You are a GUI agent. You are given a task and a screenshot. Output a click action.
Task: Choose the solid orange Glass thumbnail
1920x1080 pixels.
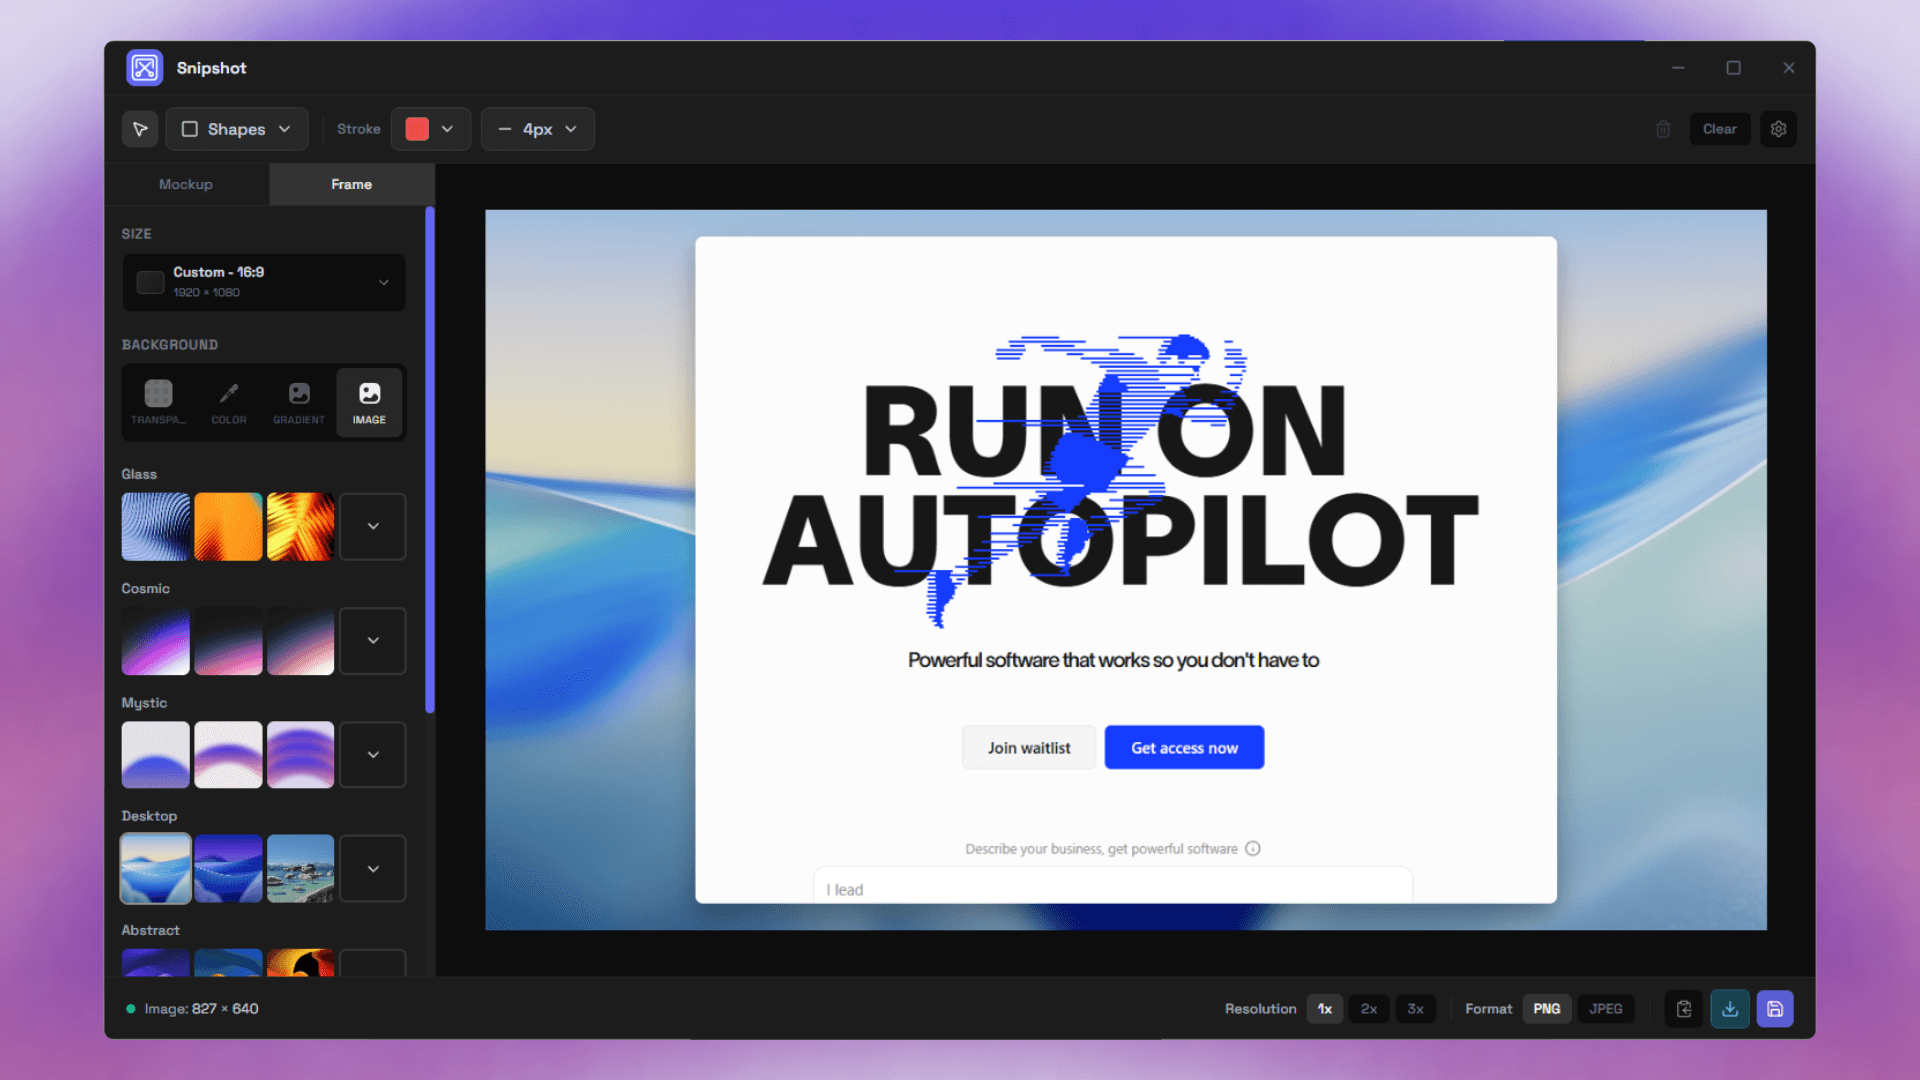(x=228, y=526)
